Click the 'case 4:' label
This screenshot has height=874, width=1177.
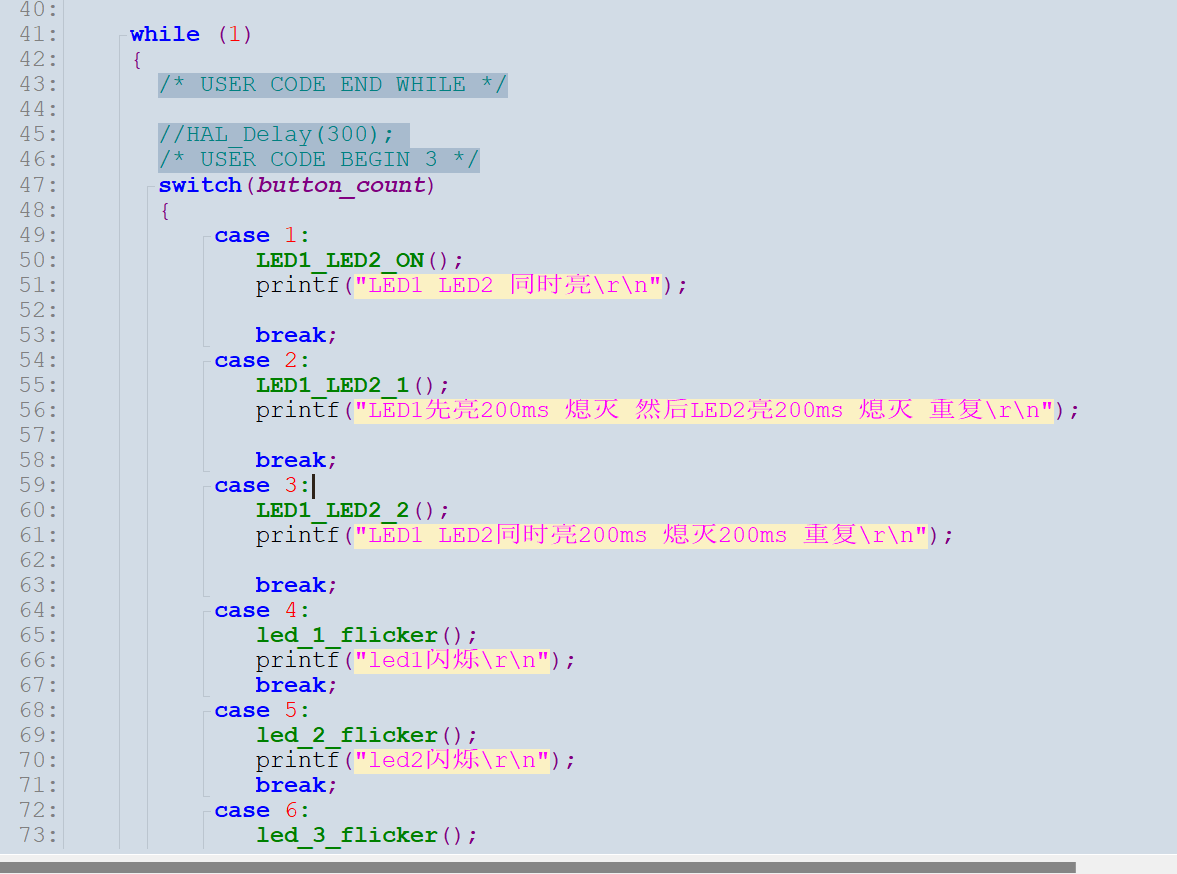pyautogui.click(x=262, y=610)
